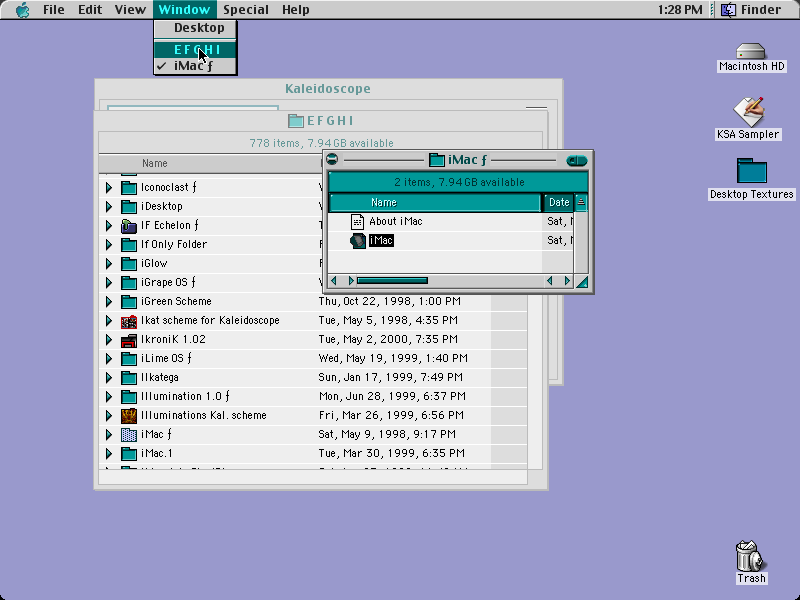
Task: Select the iDesktop folder icon
Action: [129, 207]
